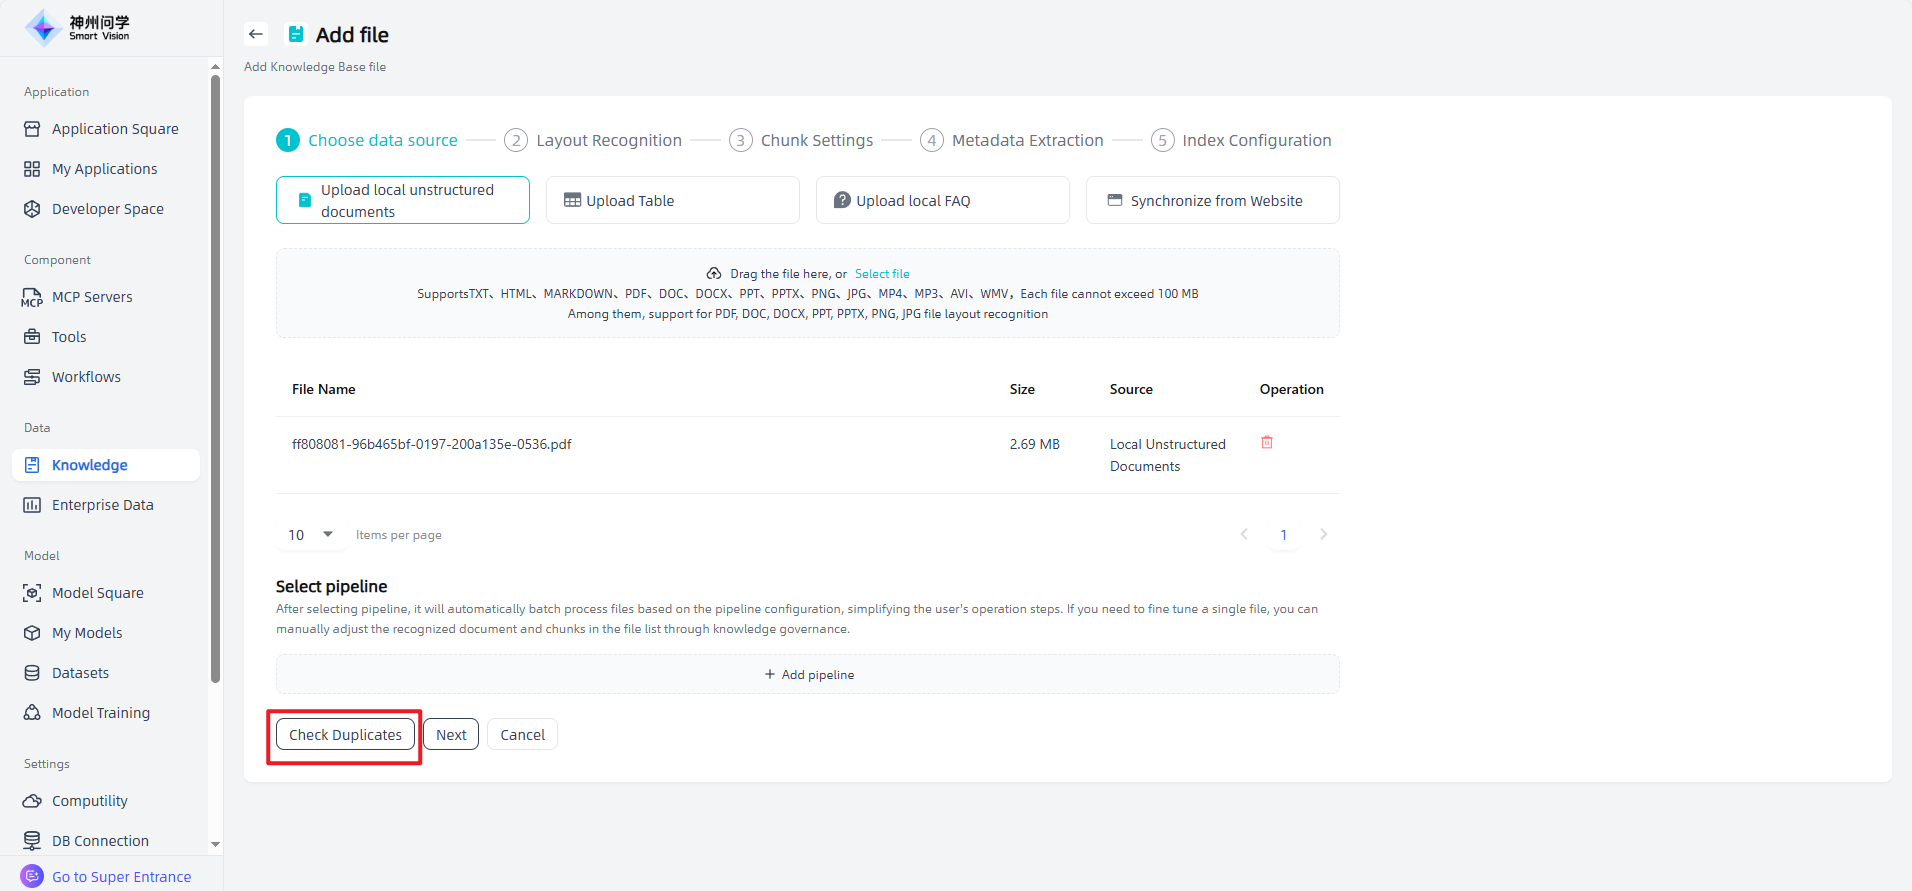Switch to the Layout Recognition step

pos(608,140)
